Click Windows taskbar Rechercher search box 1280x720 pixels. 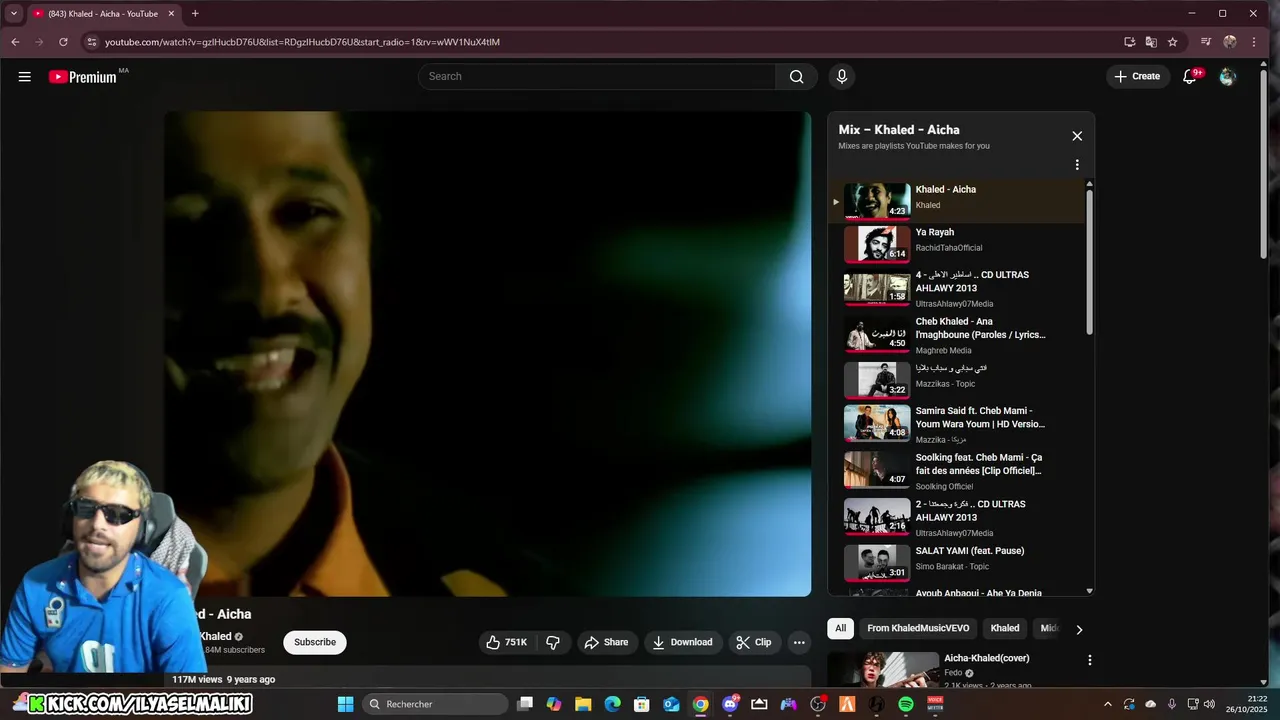pyautogui.click(x=435, y=704)
